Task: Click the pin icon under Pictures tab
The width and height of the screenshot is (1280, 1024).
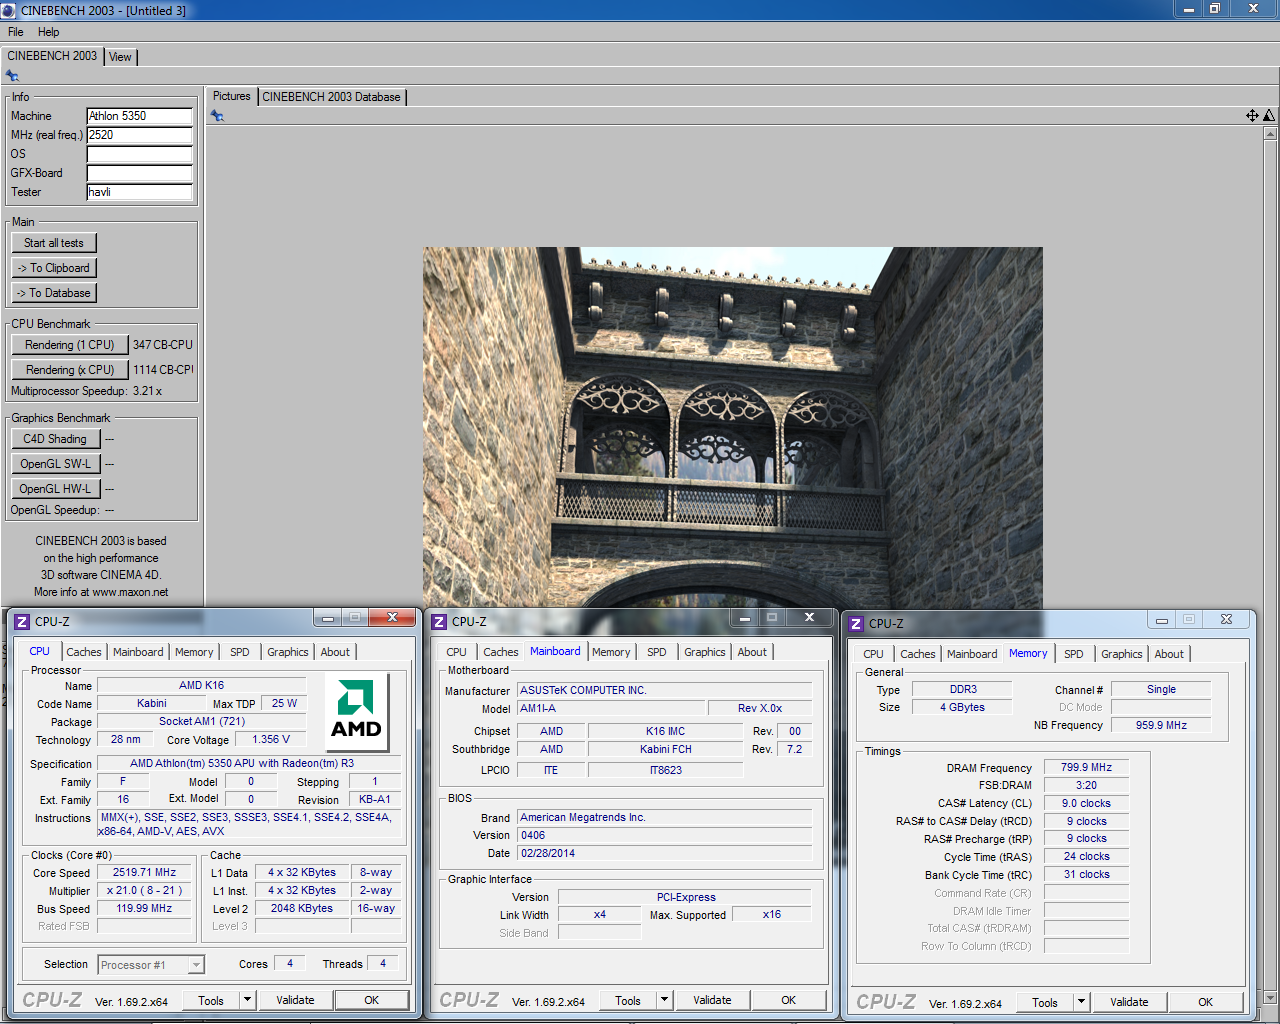Action: click(x=217, y=116)
